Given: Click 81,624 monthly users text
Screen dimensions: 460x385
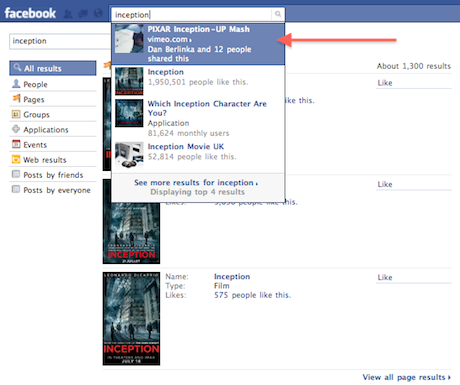Looking at the screenshot, I should [188, 133].
